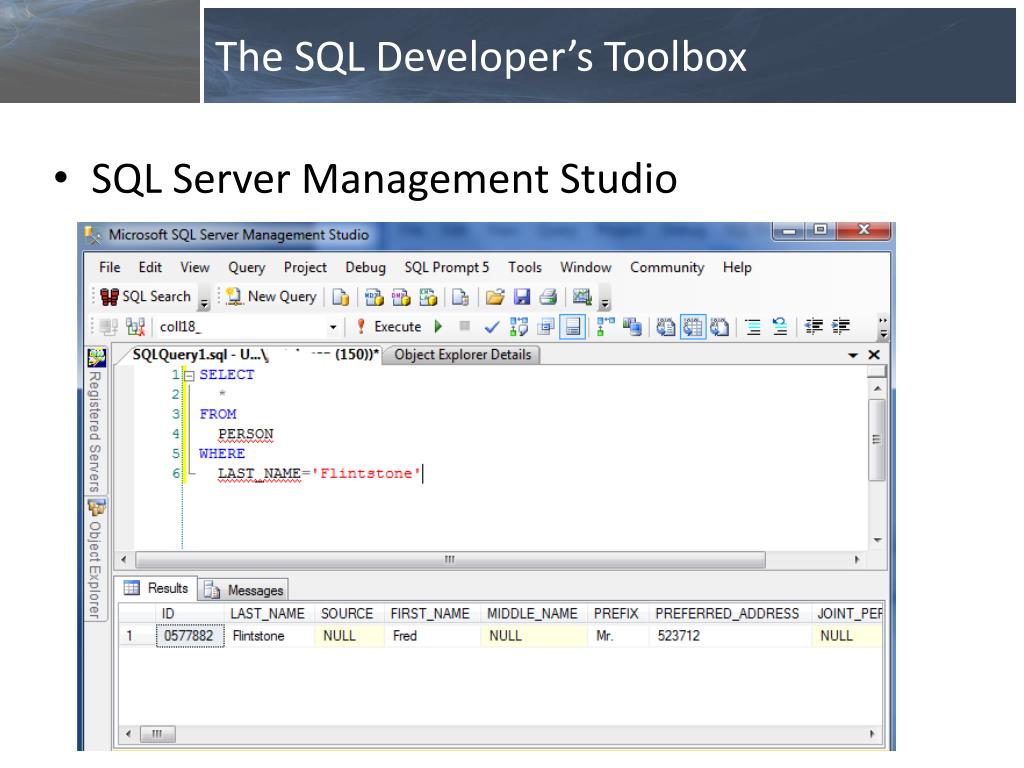
Task: Open the Project menu
Action: (305, 267)
